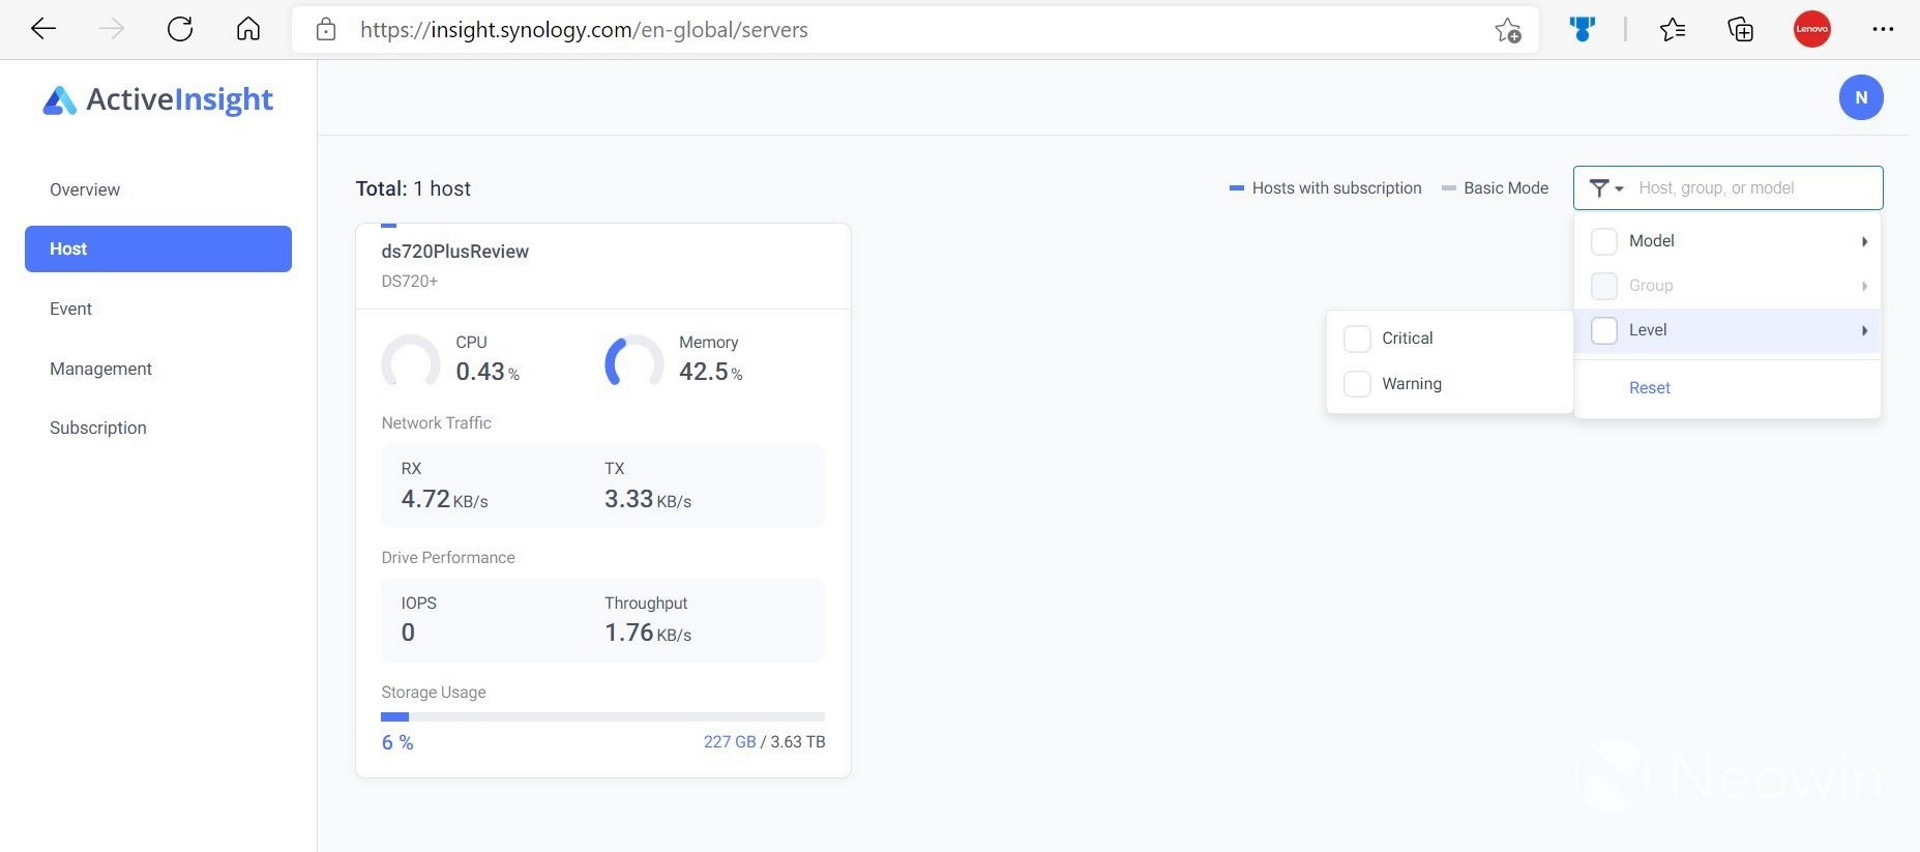Image resolution: width=1920 pixels, height=852 pixels.
Task: Reload the page with the refresh icon
Action: click(180, 29)
